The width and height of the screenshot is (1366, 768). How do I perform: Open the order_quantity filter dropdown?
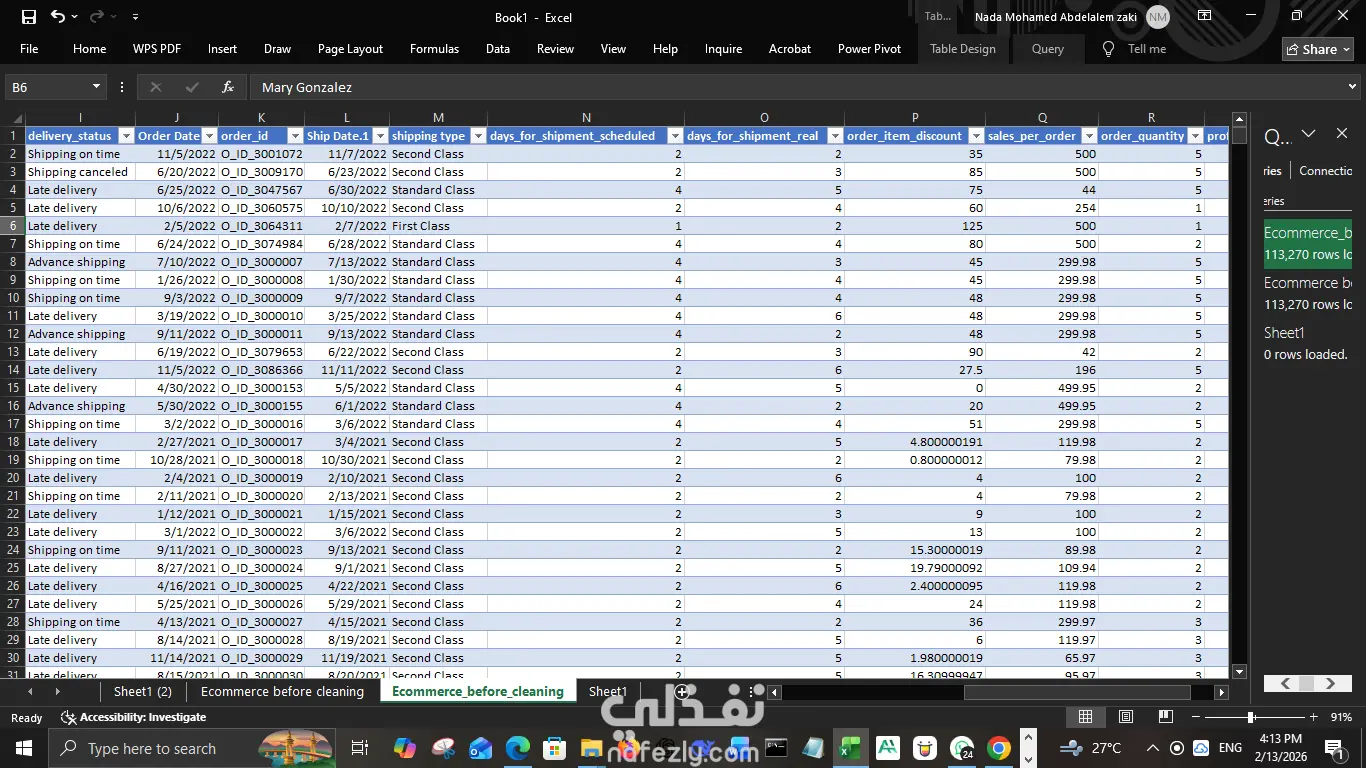1194,136
